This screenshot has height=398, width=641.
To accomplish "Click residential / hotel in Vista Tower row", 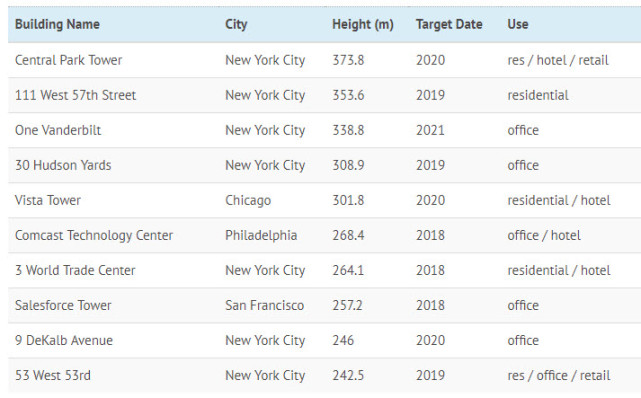I will (x=559, y=200).
